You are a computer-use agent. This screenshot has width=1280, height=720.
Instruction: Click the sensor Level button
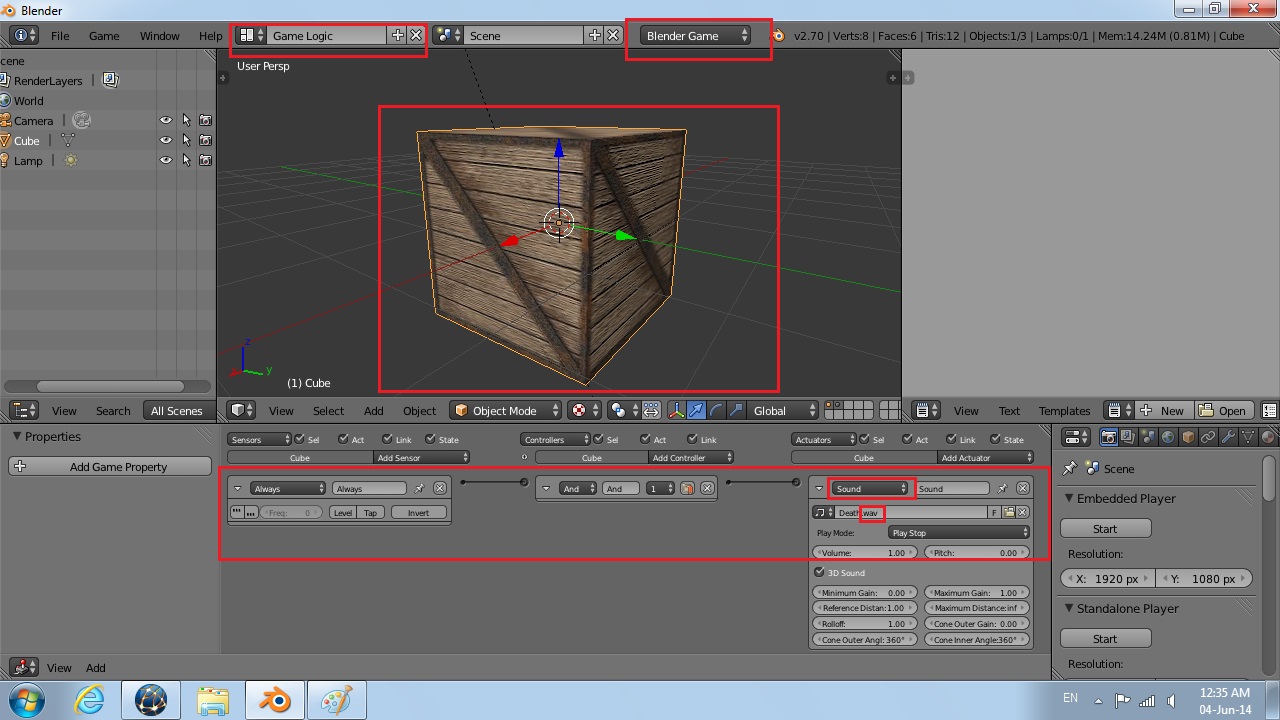coord(342,512)
